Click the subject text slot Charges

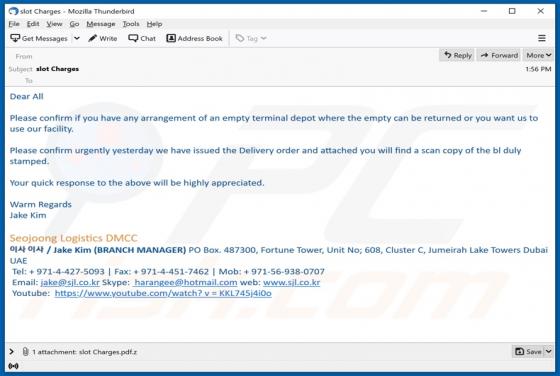tap(58, 69)
